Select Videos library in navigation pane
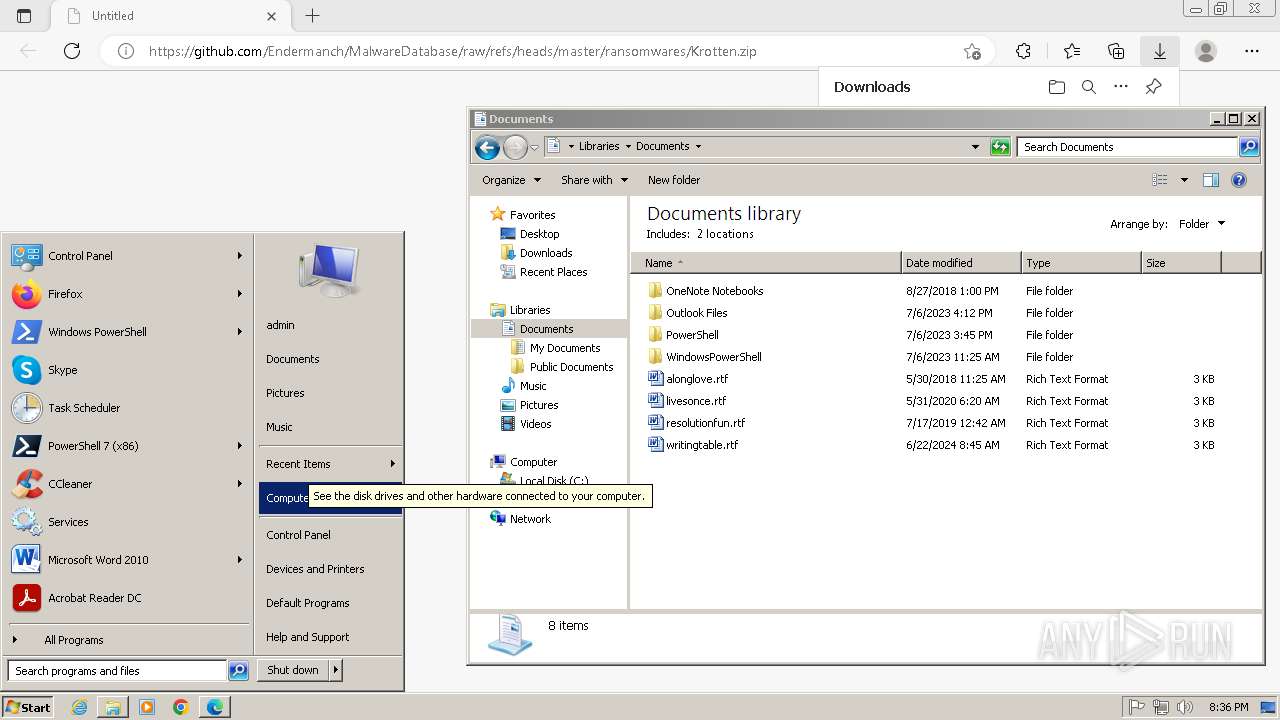This screenshot has width=1280, height=720. (x=535, y=424)
